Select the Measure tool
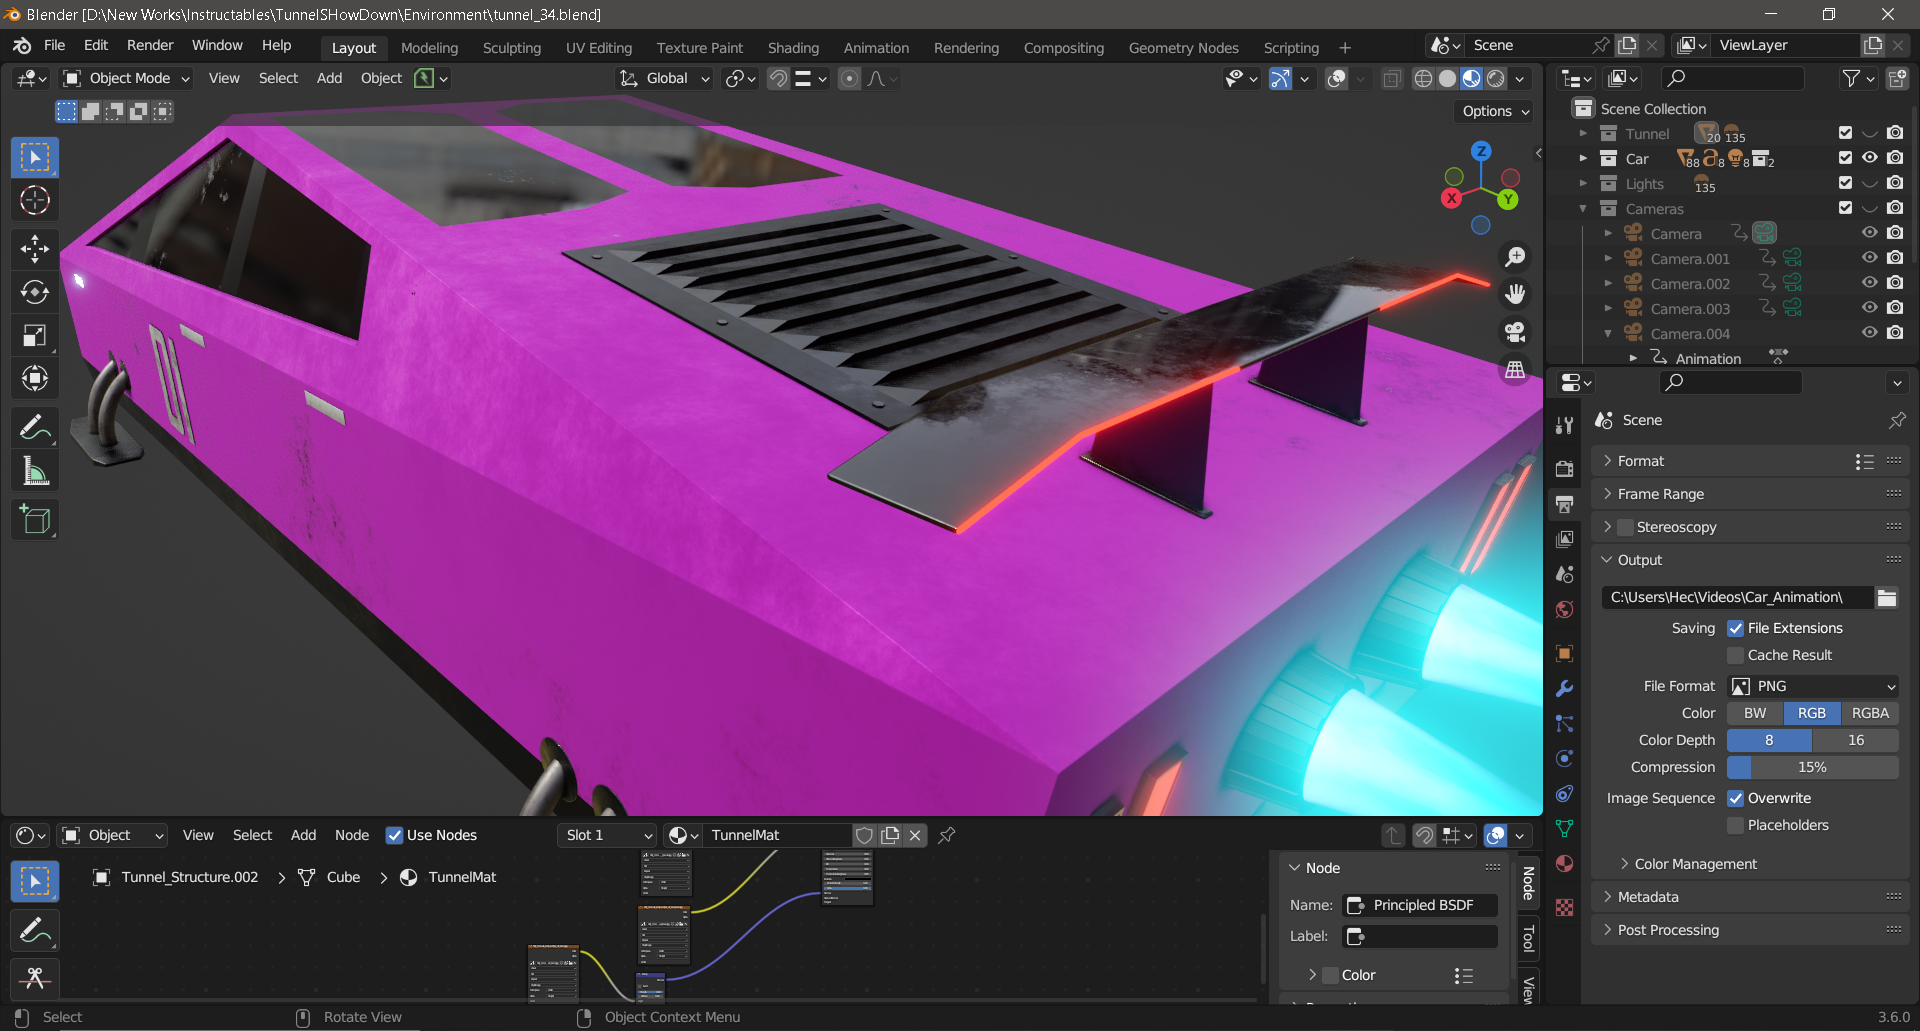Viewport: 1920px width, 1031px height. click(35, 470)
